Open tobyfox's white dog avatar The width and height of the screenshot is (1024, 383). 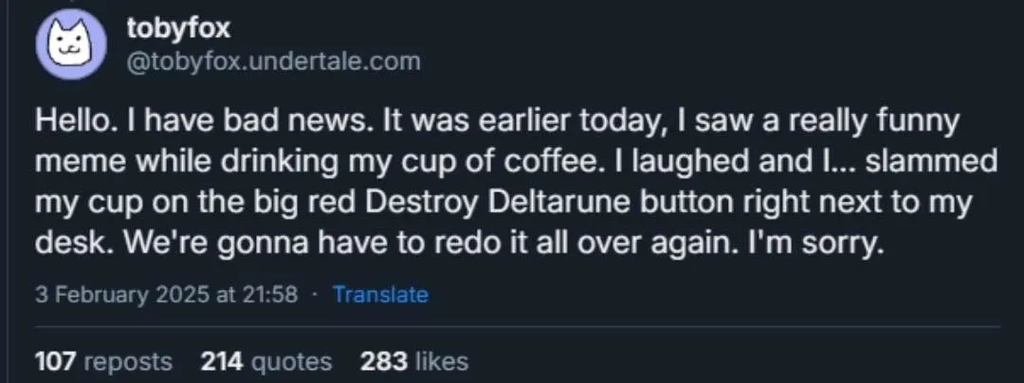pyautogui.click(x=71, y=44)
